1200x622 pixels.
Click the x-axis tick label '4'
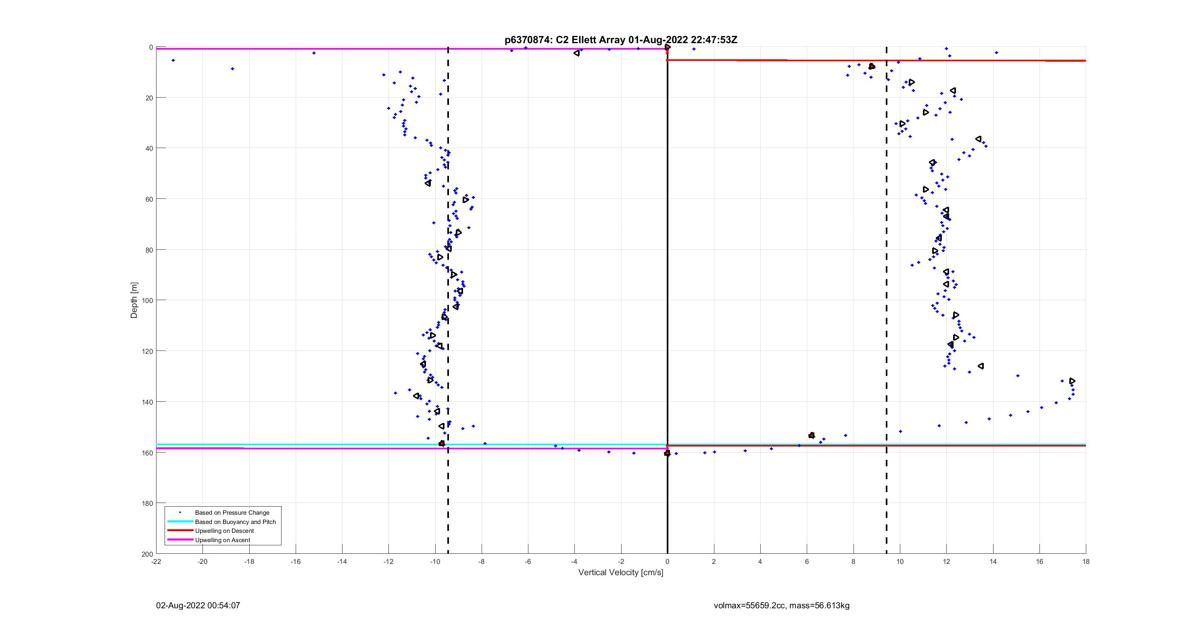(x=761, y=562)
